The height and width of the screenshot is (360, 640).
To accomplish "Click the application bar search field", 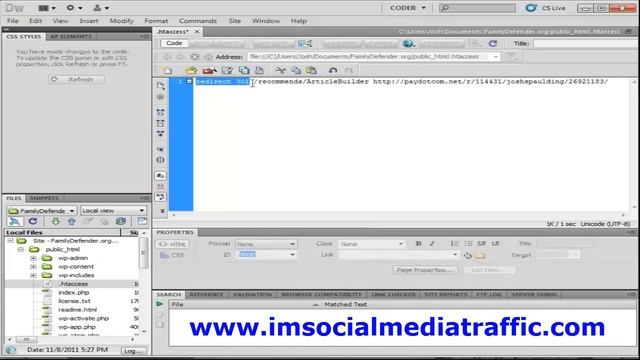I will click(477, 8).
